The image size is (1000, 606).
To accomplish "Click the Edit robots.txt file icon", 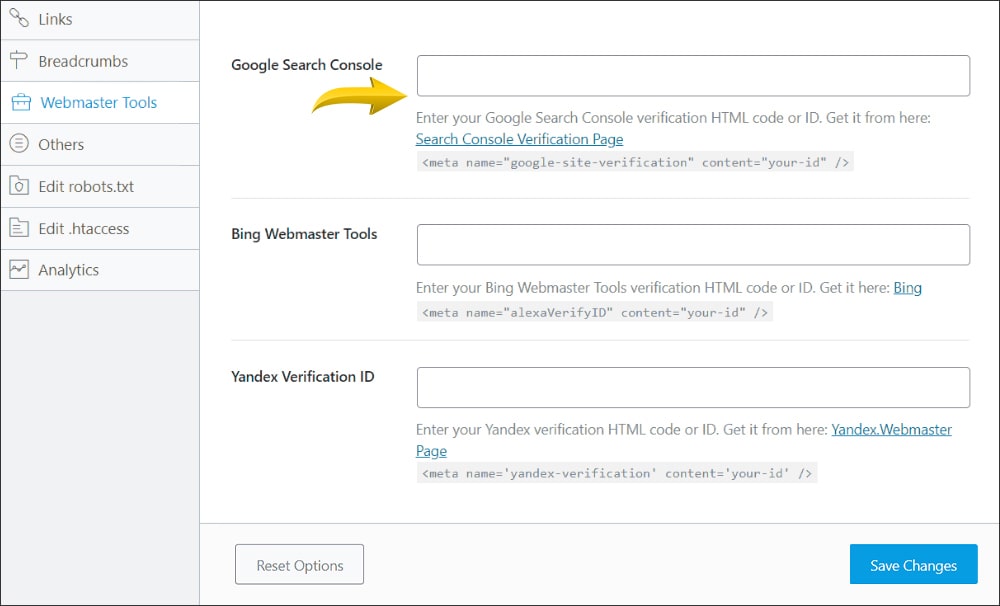I will 19,186.
